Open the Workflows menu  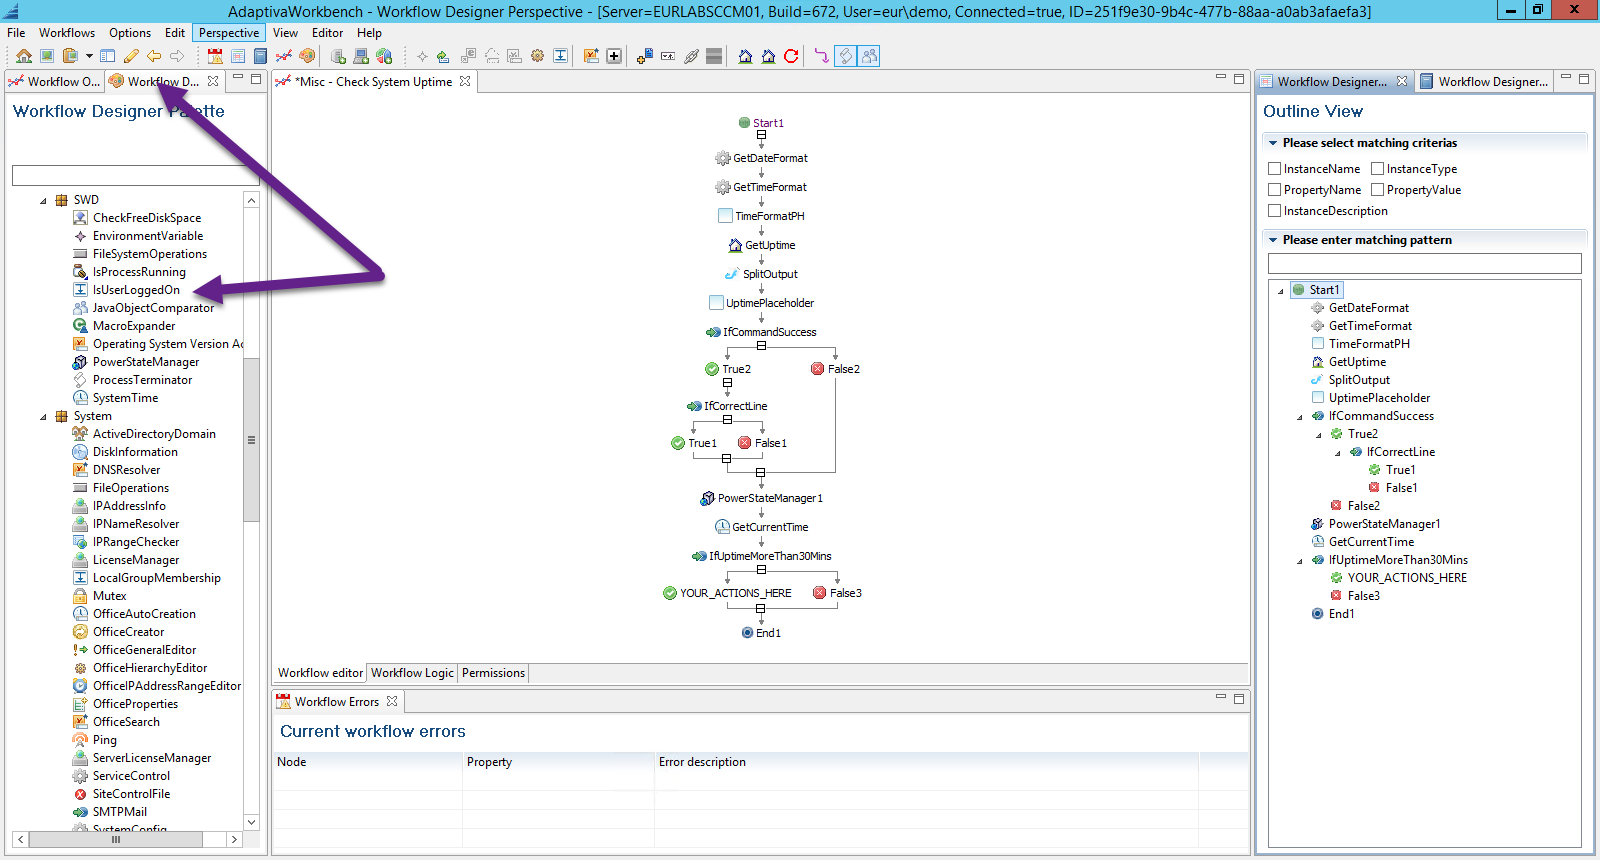click(67, 33)
